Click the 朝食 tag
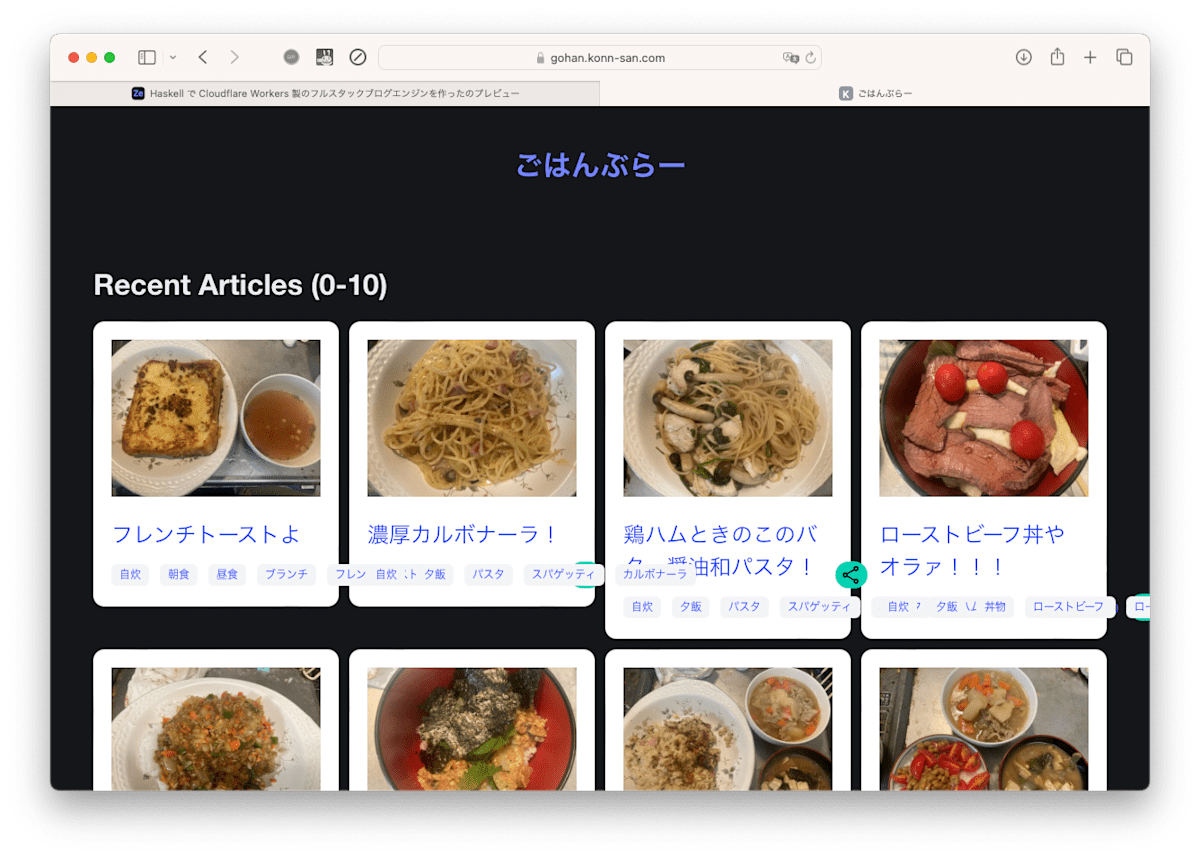This screenshot has width=1200, height=857. pyautogui.click(x=179, y=575)
